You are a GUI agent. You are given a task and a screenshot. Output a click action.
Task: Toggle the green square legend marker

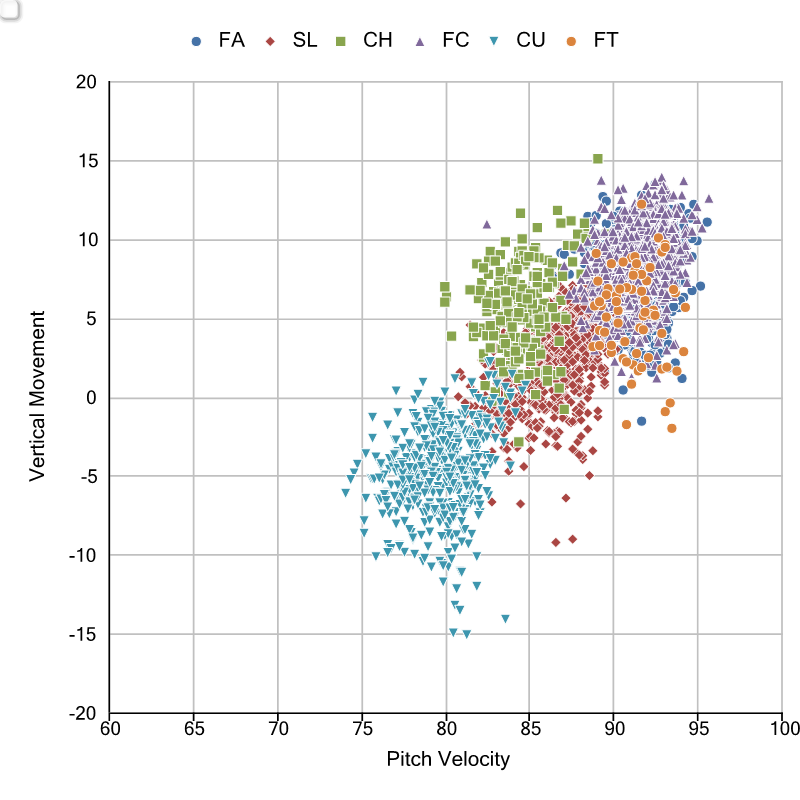pyautogui.click(x=341, y=41)
